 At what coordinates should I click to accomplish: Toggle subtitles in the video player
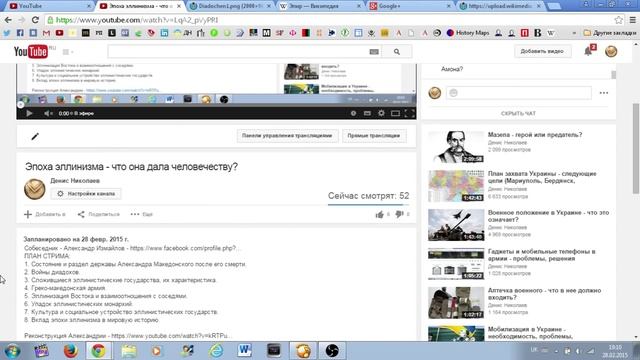click(367, 113)
